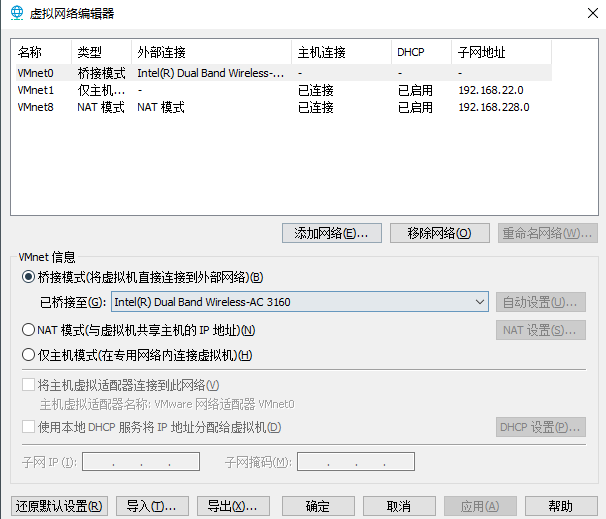Click the 子网掩码 input field

coord(356,462)
